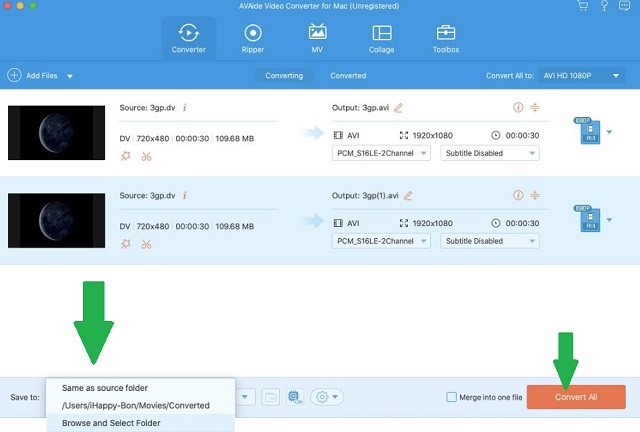The width and height of the screenshot is (640, 432).
Task: Show source info for the first 3gp.dv file
Action: (x=185, y=107)
